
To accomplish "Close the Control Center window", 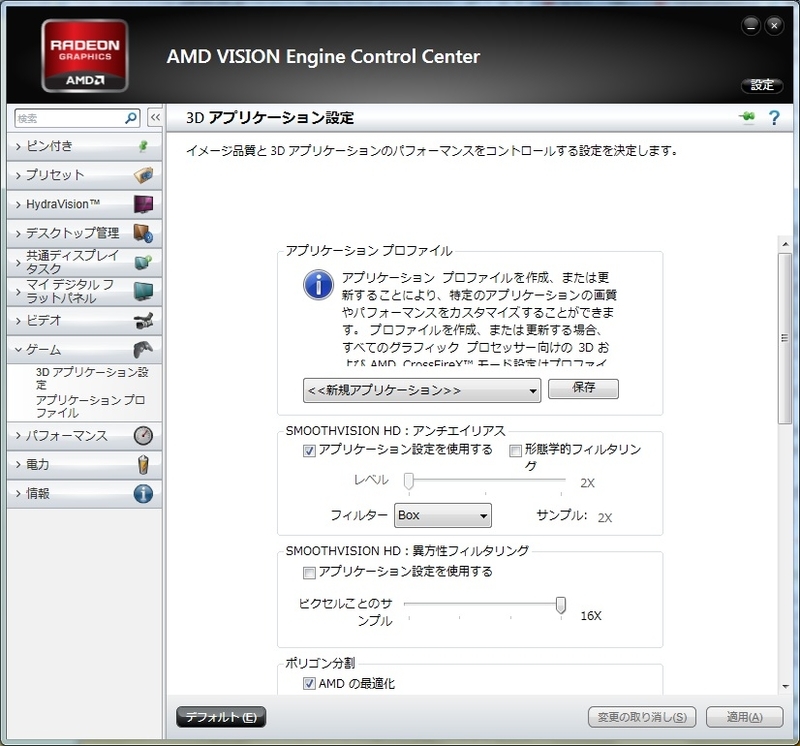I will (774, 26).
